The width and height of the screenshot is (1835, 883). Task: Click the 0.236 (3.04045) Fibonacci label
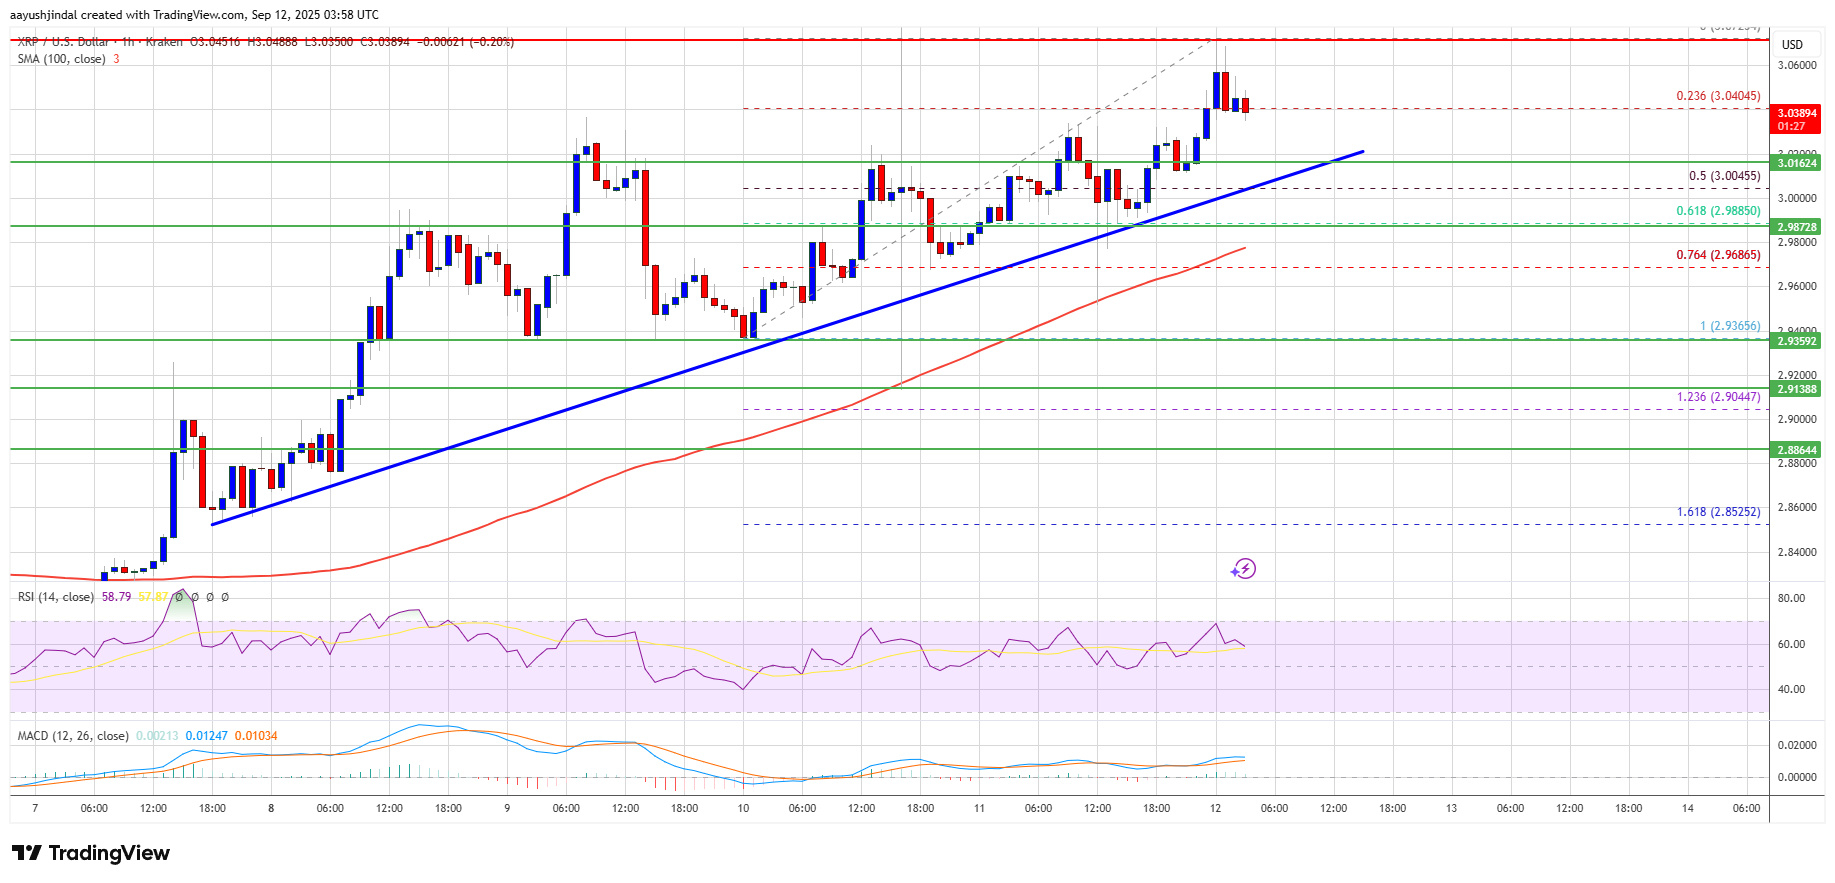[1718, 96]
